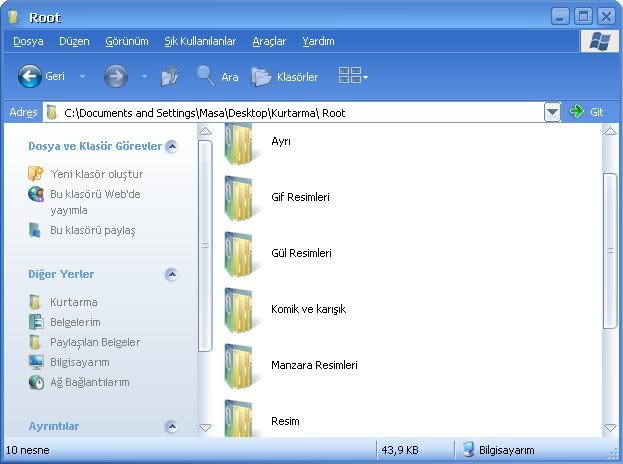Select the Manzara Resimleri folder icon
Image resolution: width=623 pixels, height=464 pixels.
point(238,365)
